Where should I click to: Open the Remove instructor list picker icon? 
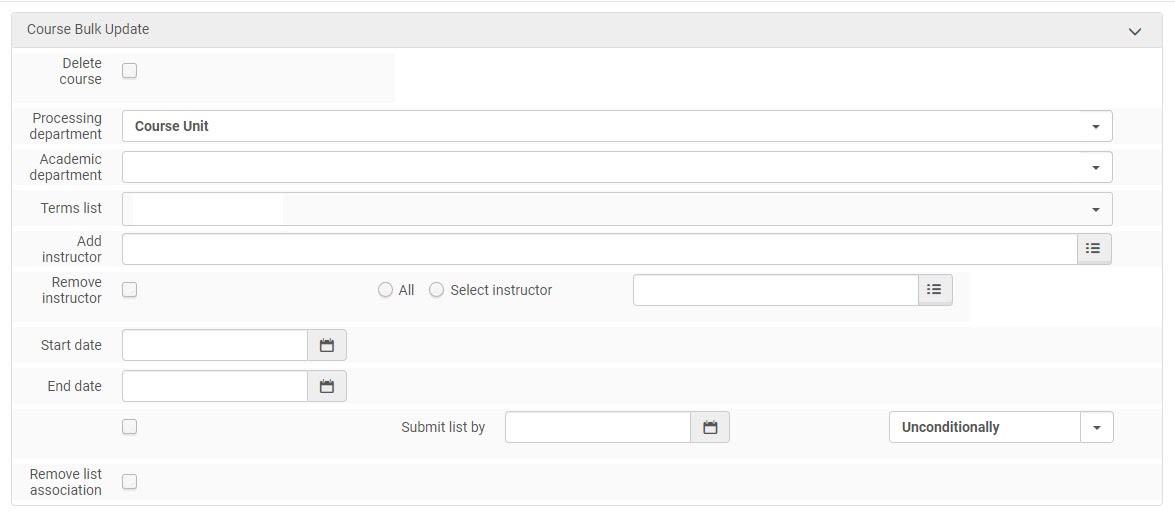[x=934, y=290]
